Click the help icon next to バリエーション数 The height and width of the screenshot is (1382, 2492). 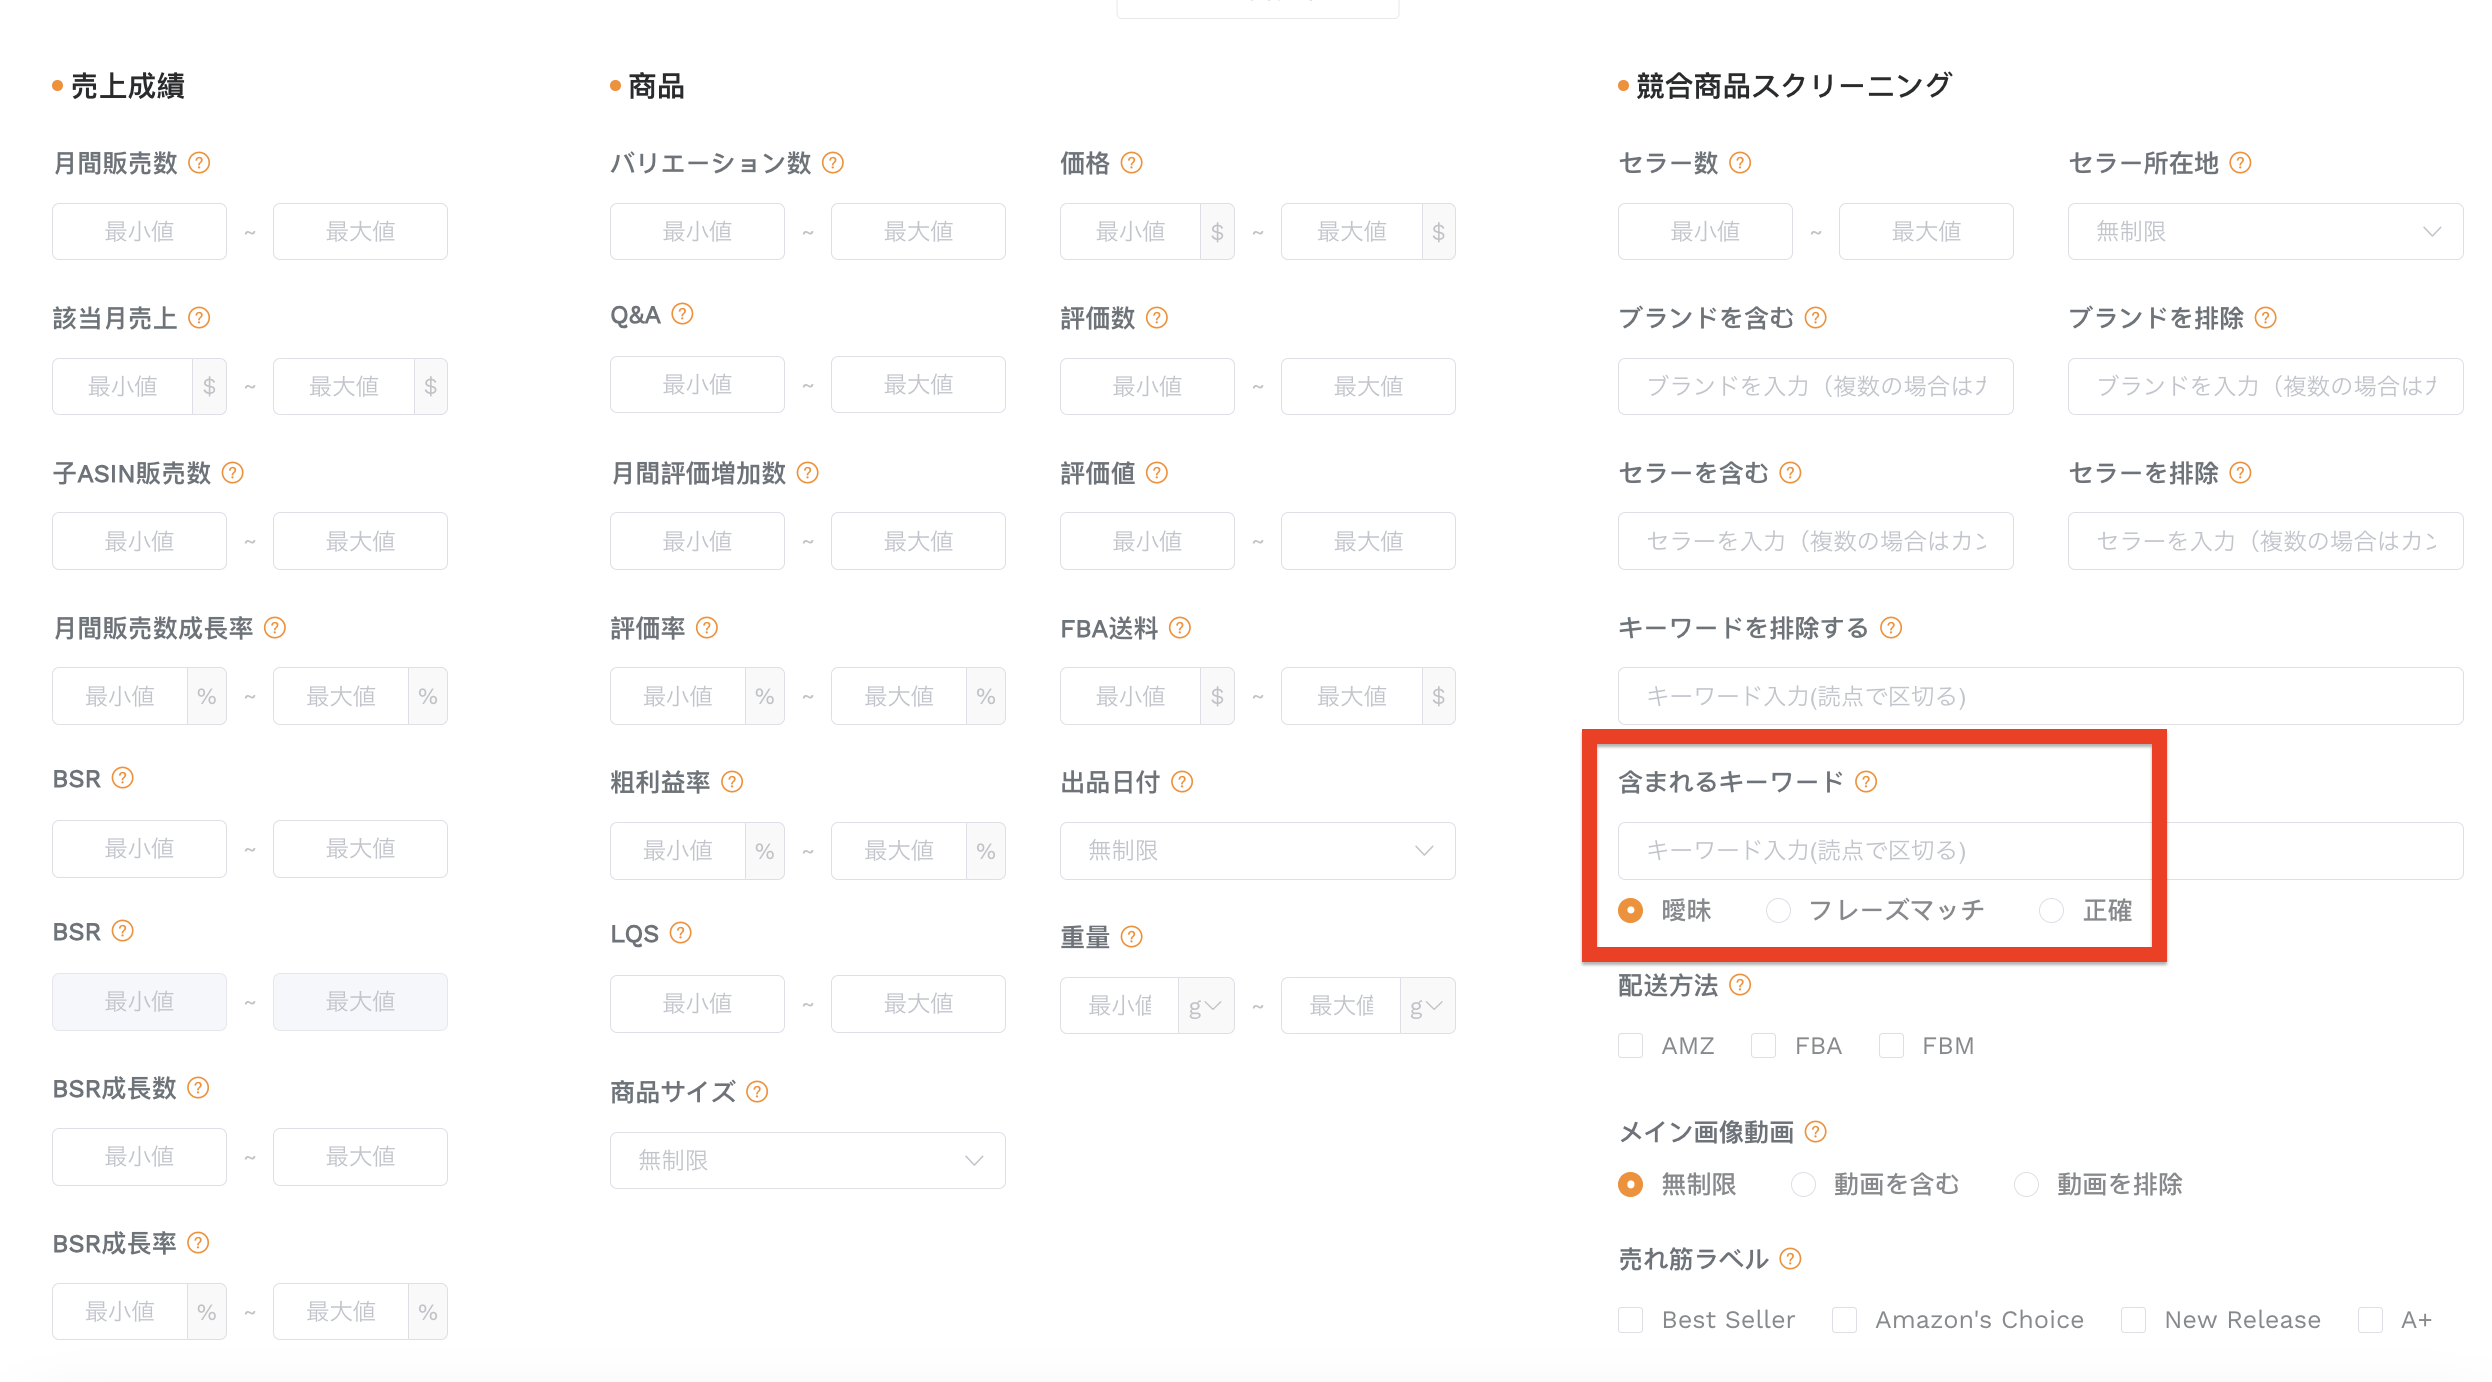(x=832, y=162)
